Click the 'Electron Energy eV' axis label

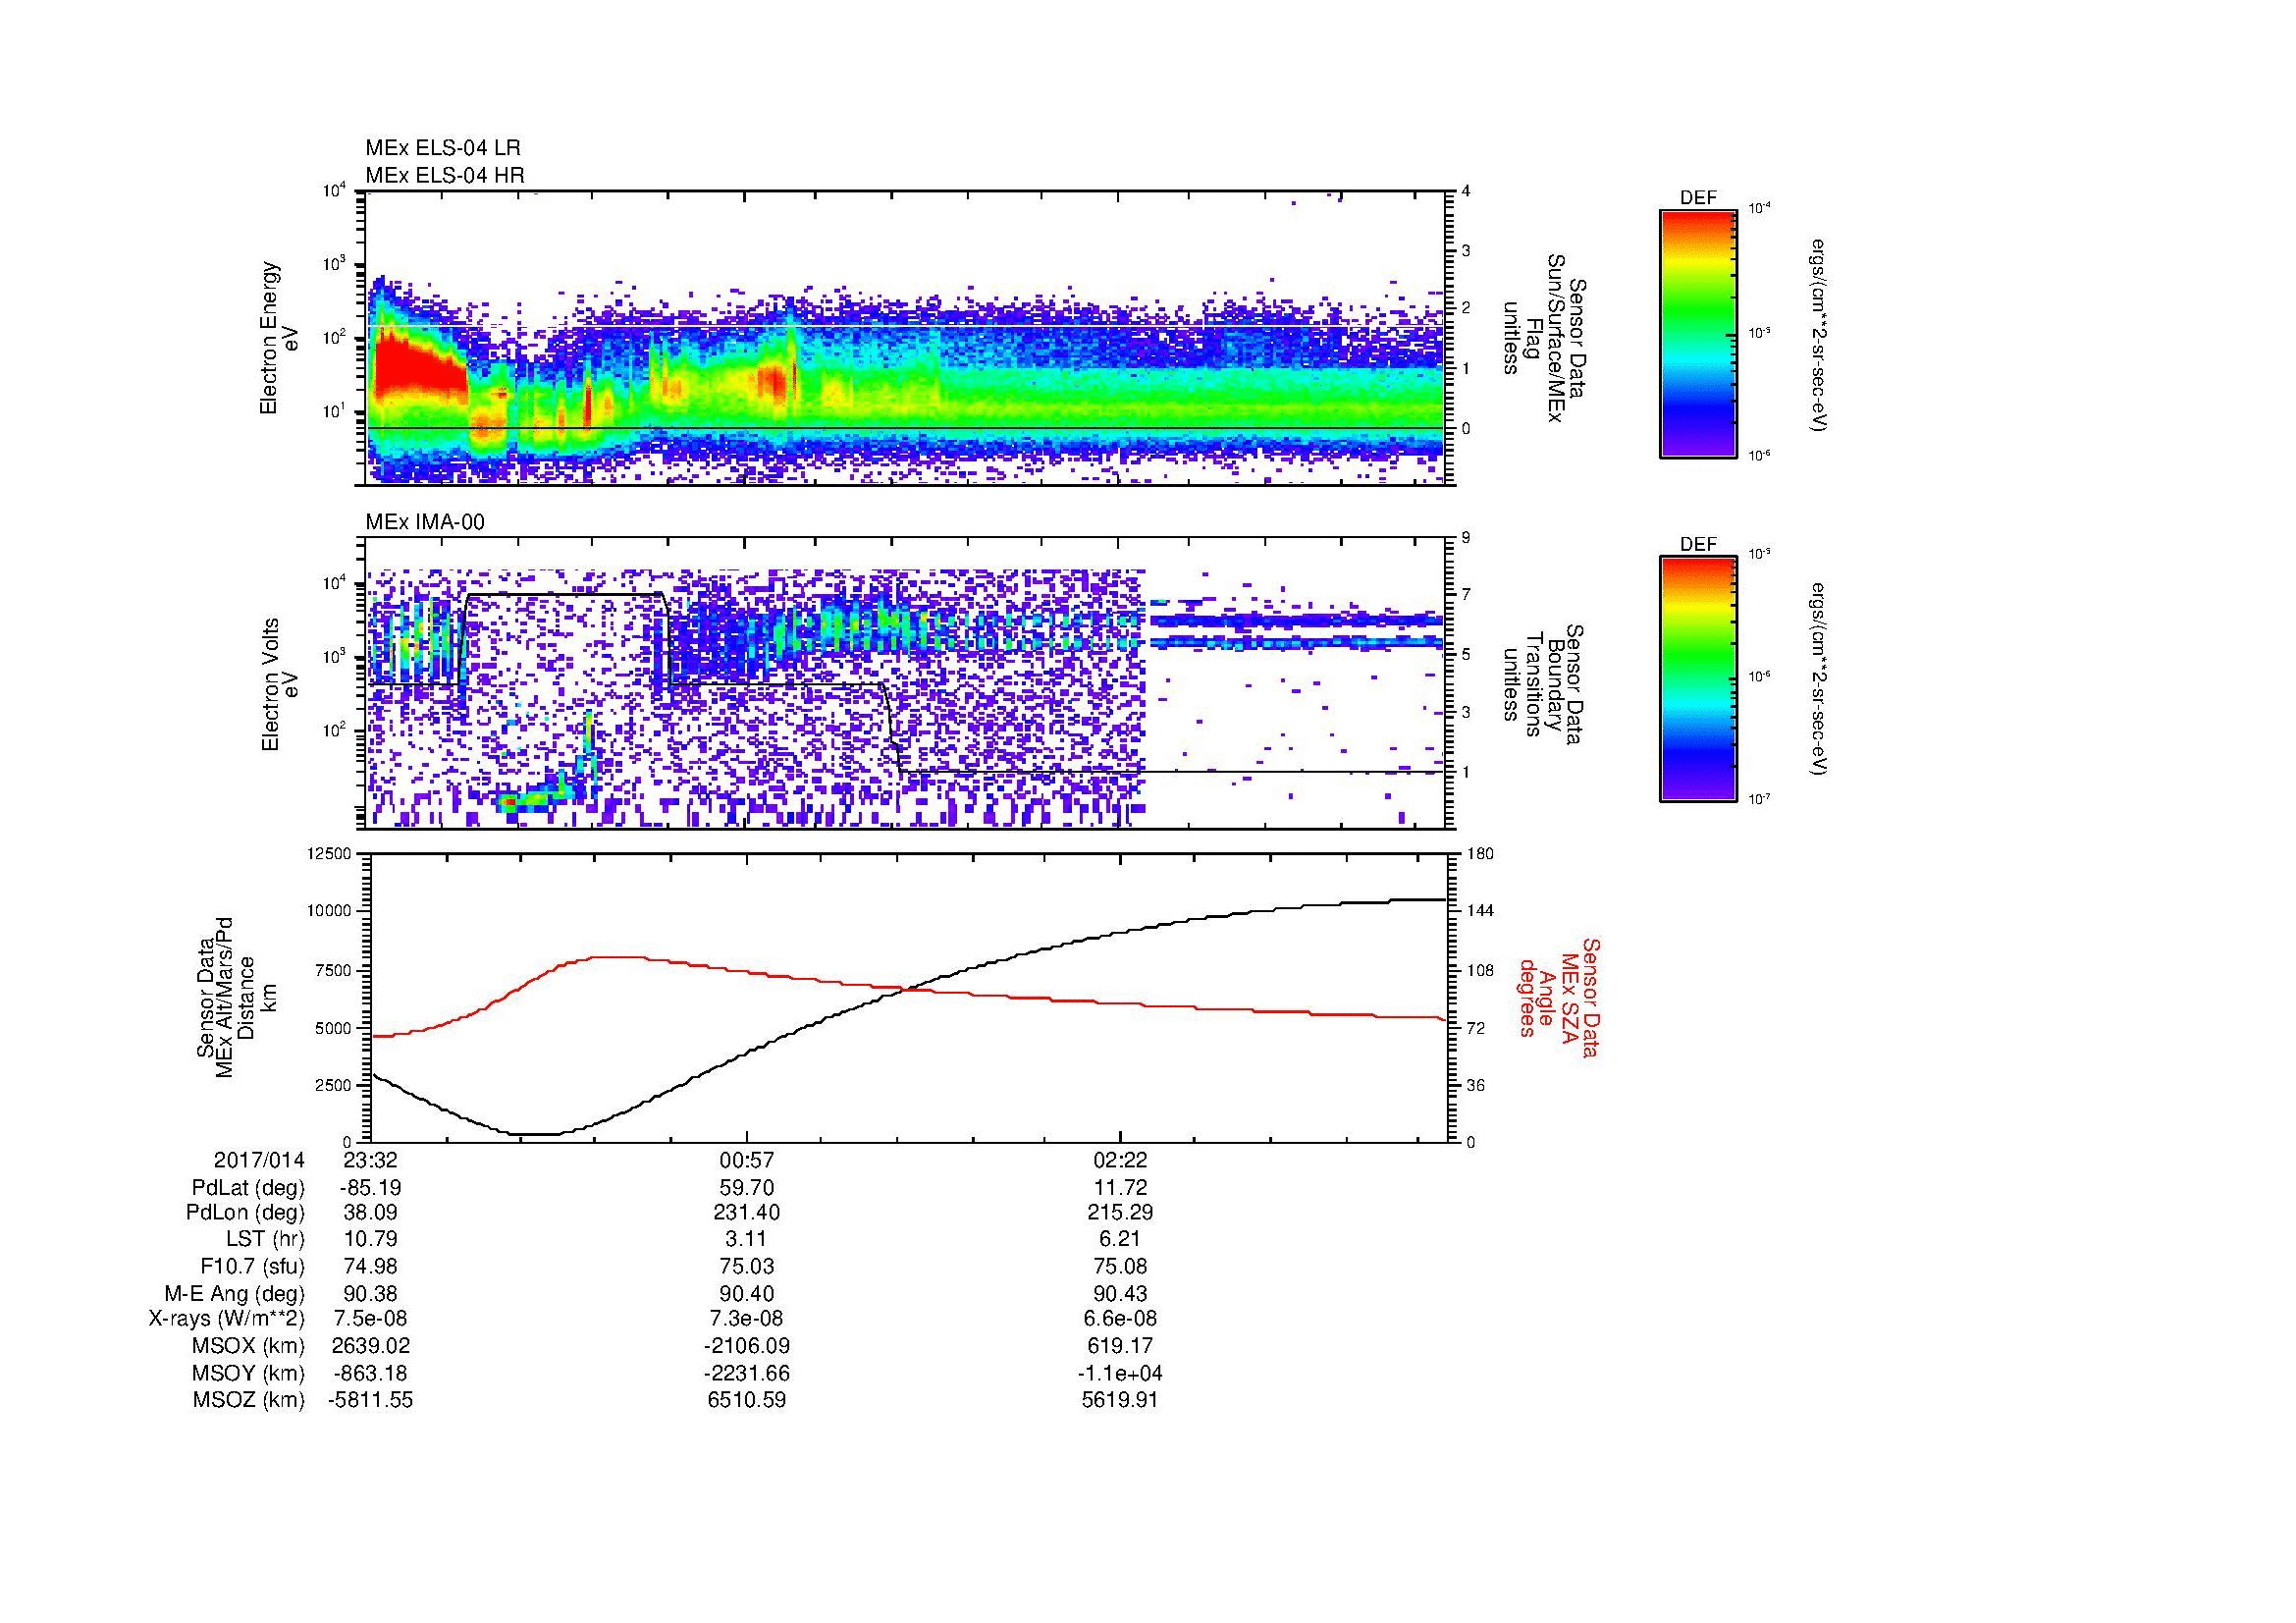point(280,338)
